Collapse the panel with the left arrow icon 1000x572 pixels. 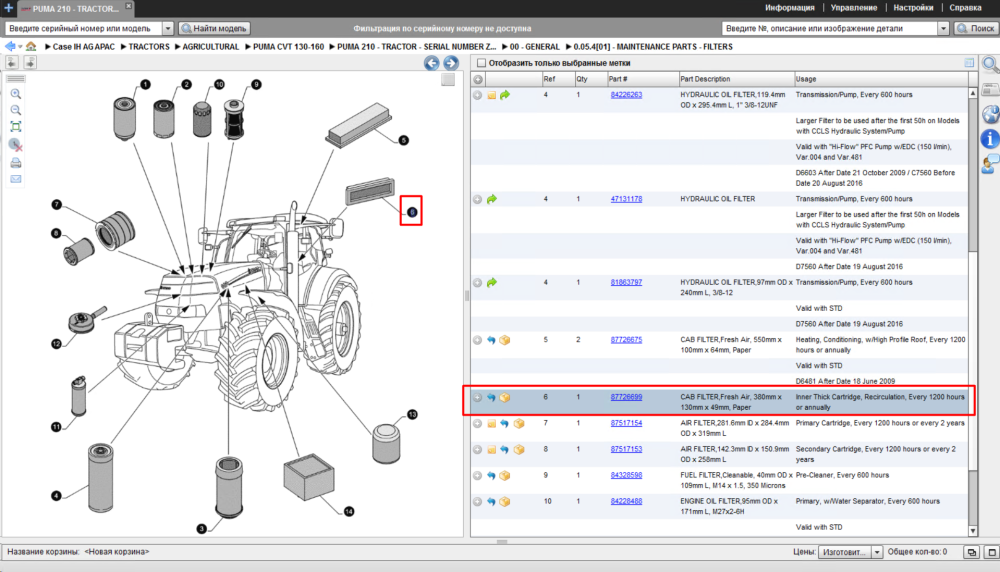[x=11, y=62]
